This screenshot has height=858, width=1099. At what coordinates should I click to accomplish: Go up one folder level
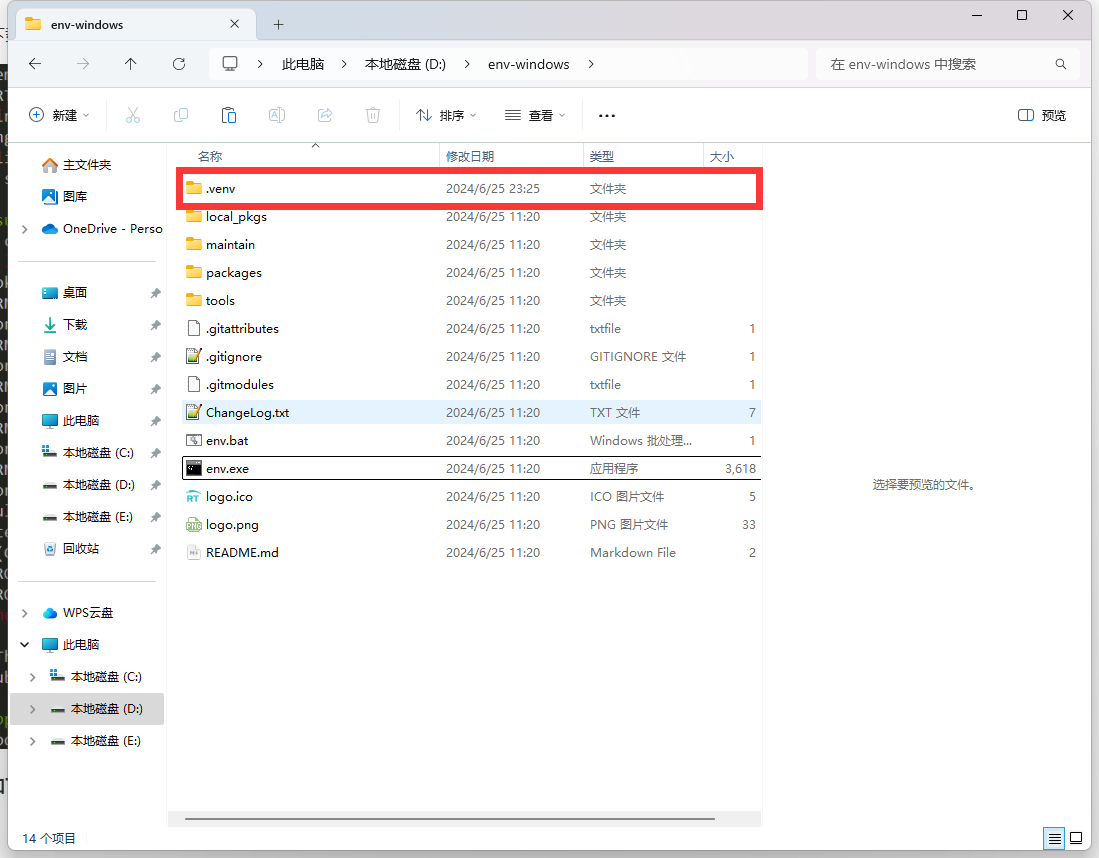pyautogui.click(x=130, y=64)
